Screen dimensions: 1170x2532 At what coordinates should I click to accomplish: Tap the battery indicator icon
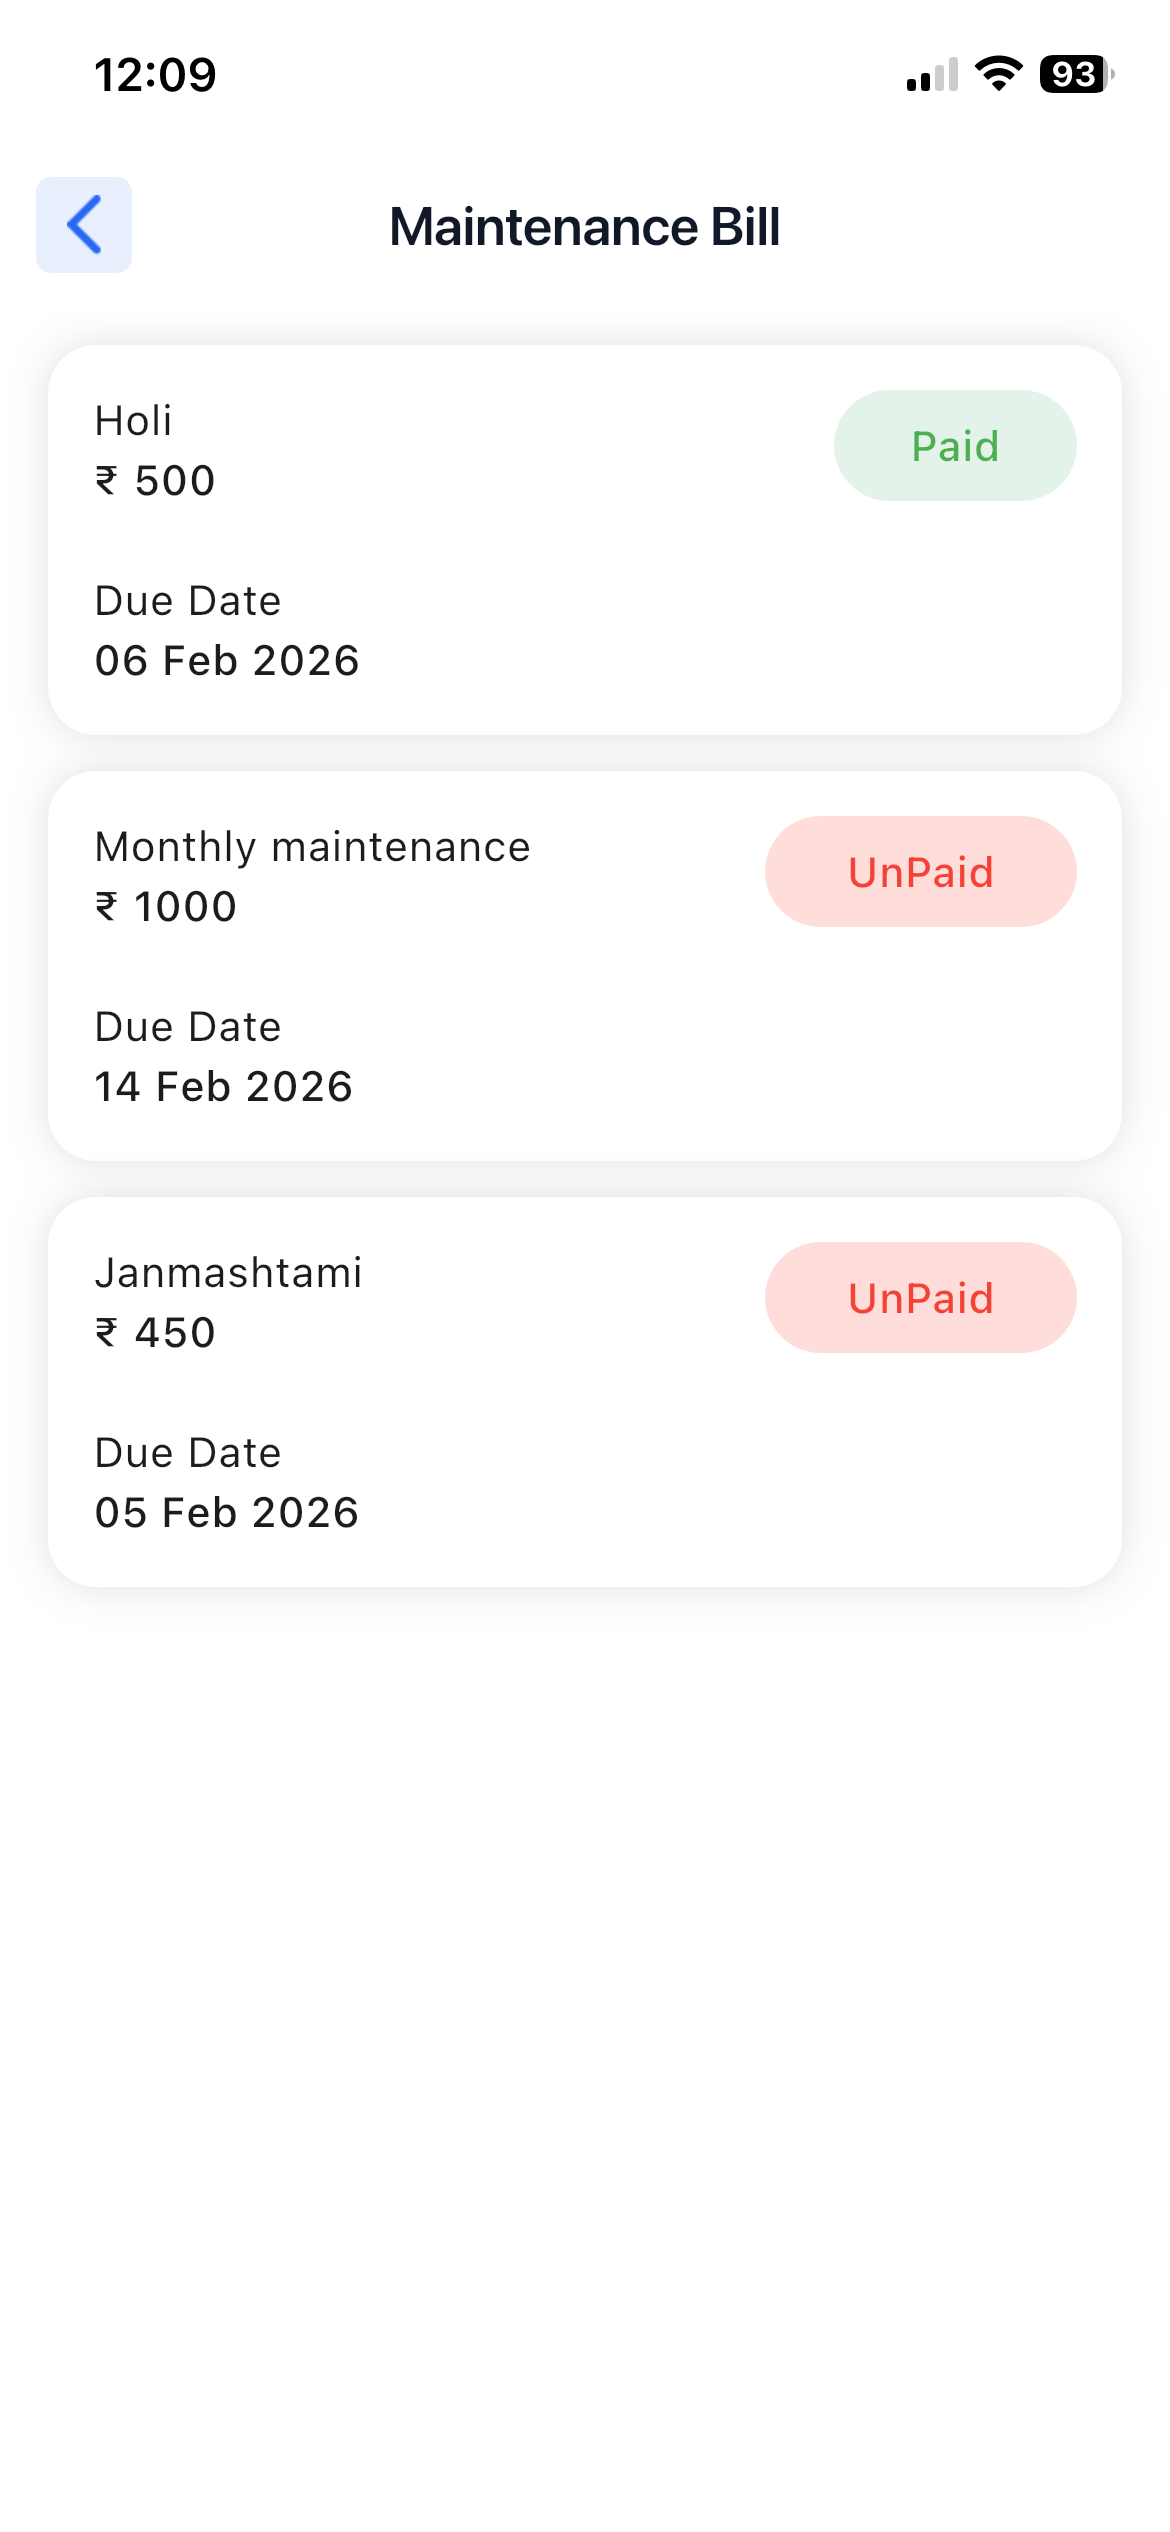click(x=1076, y=74)
